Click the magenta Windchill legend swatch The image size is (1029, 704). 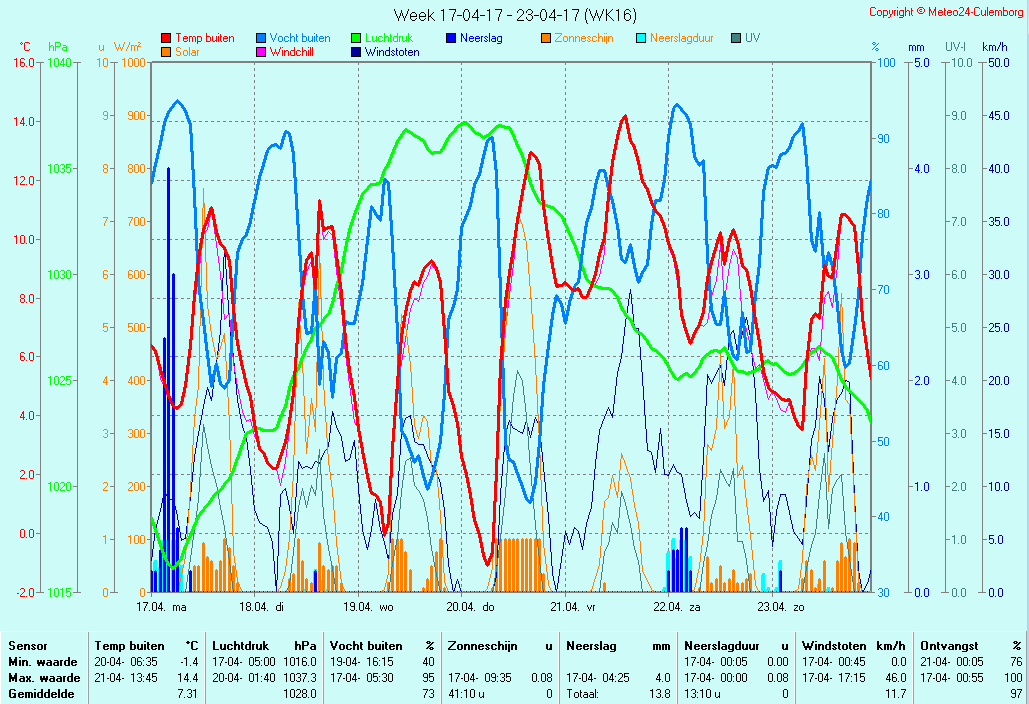(261, 52)
